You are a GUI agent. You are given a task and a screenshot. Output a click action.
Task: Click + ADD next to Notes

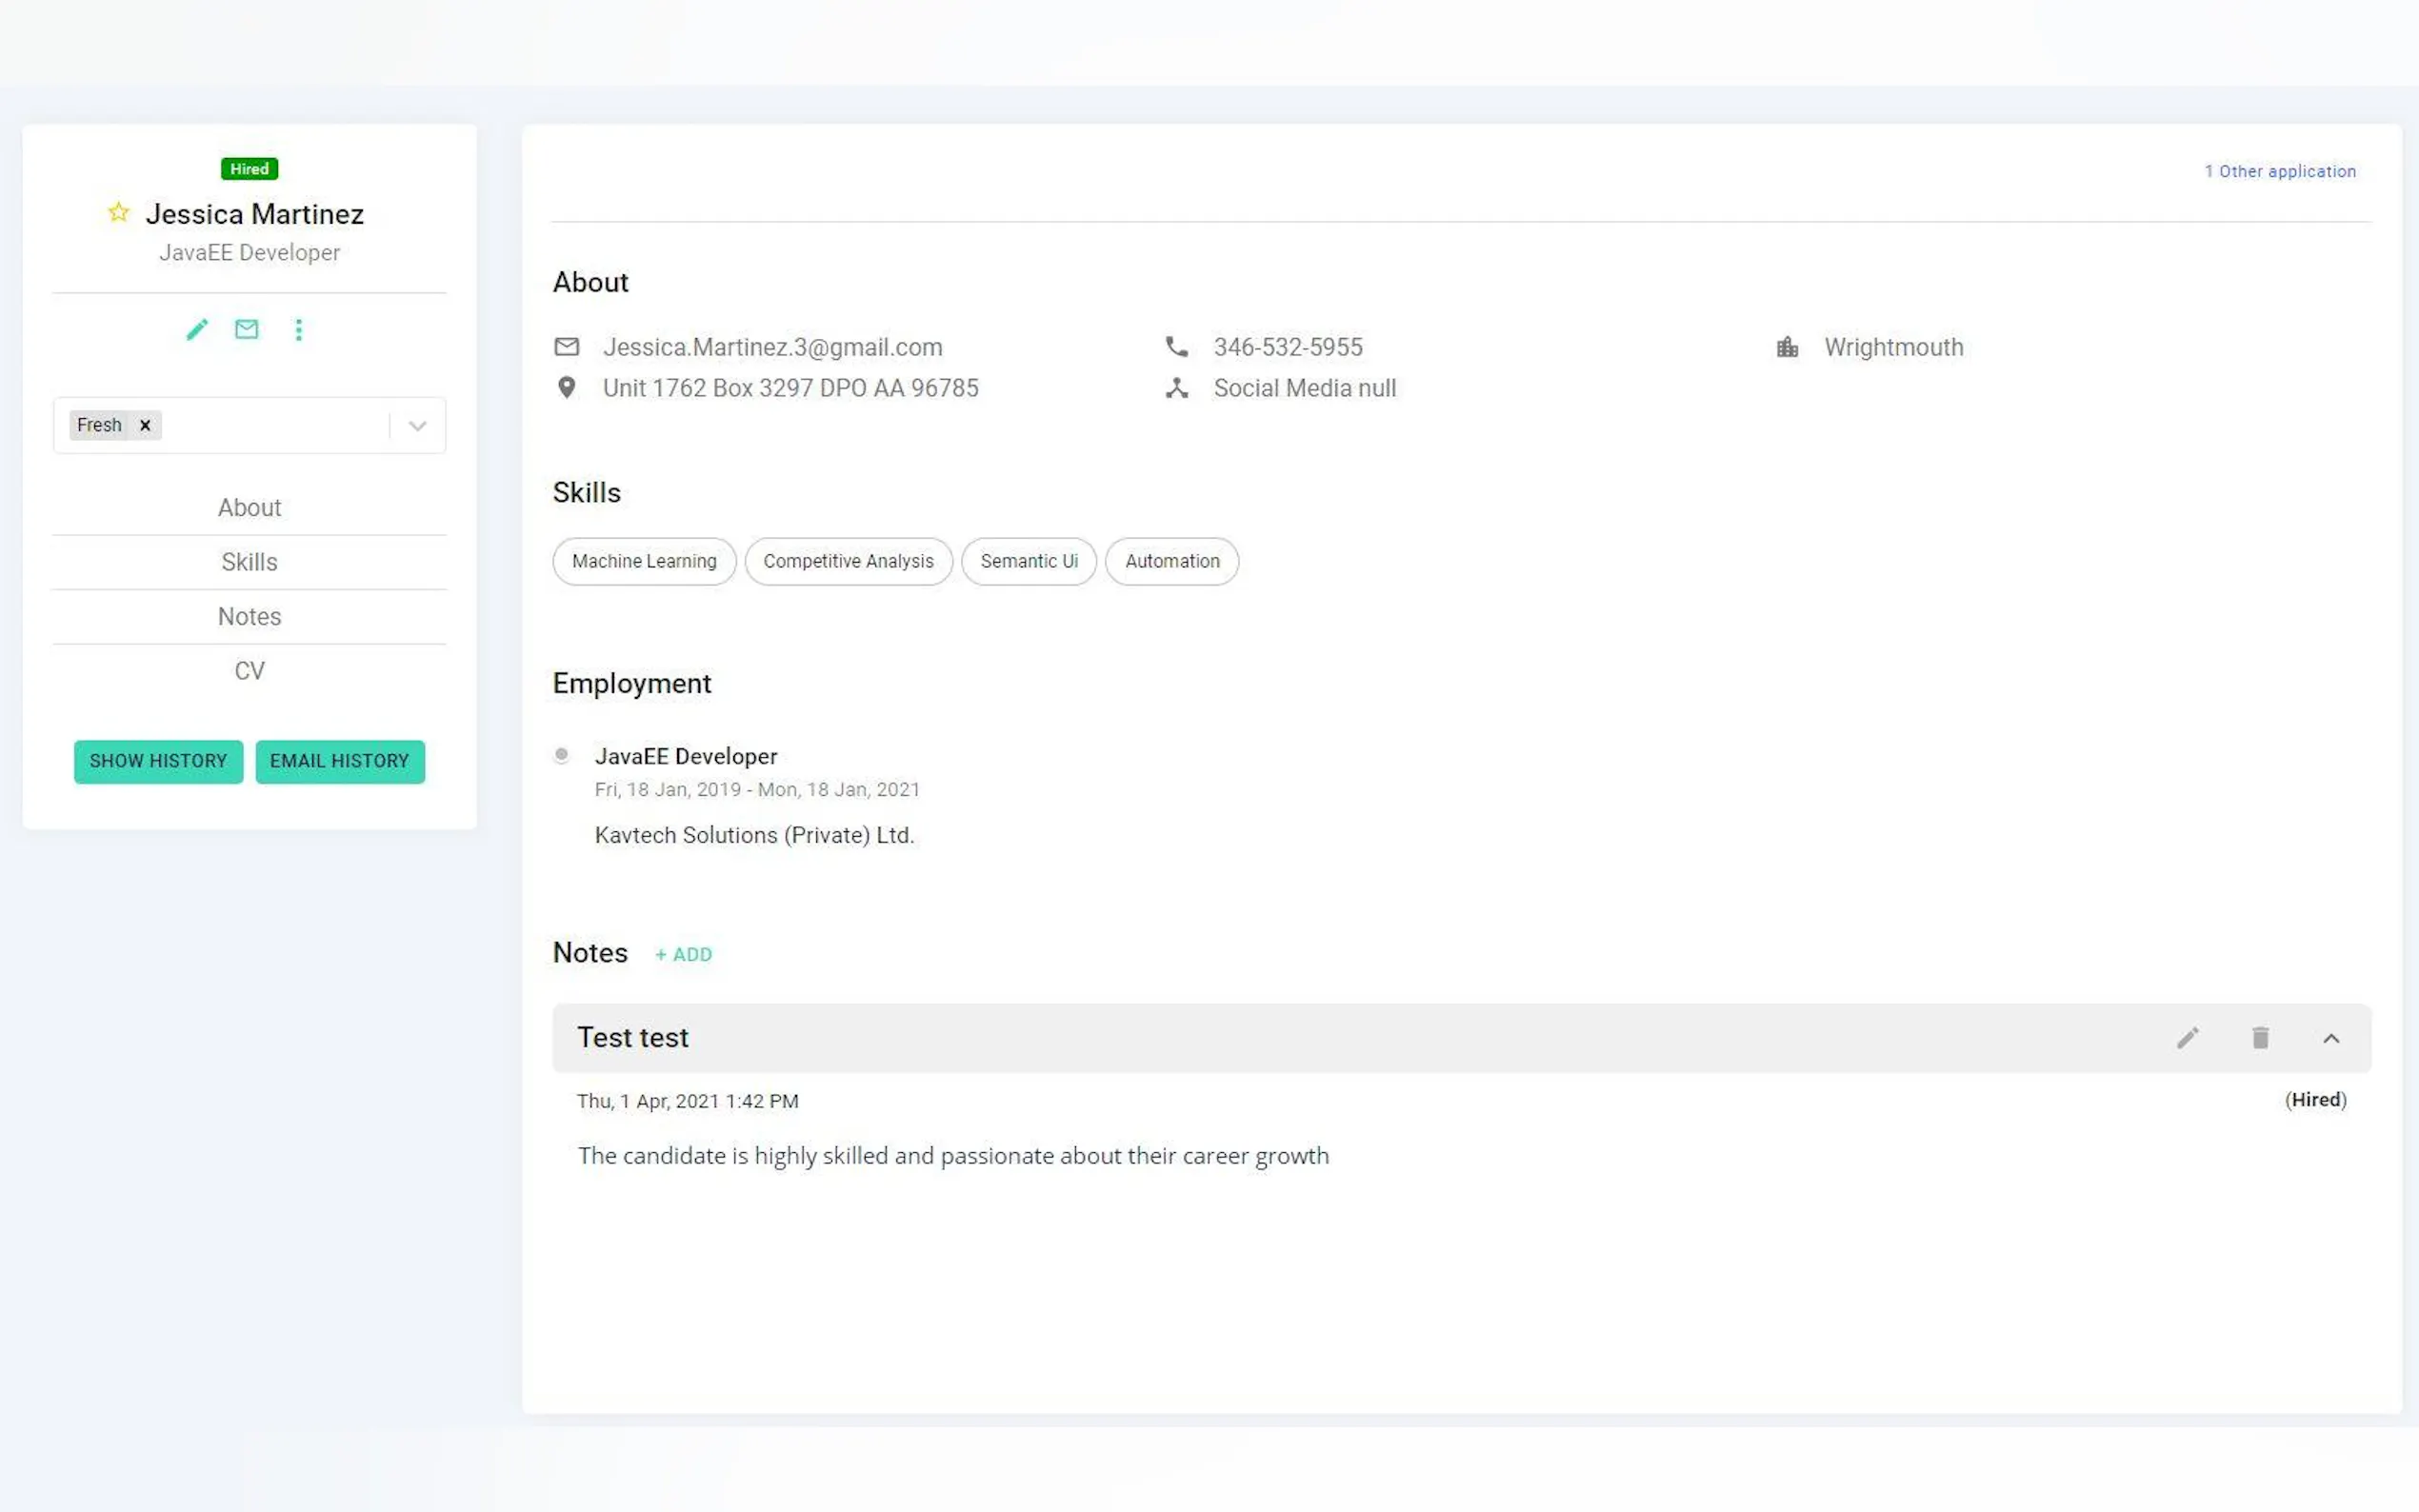683,954
